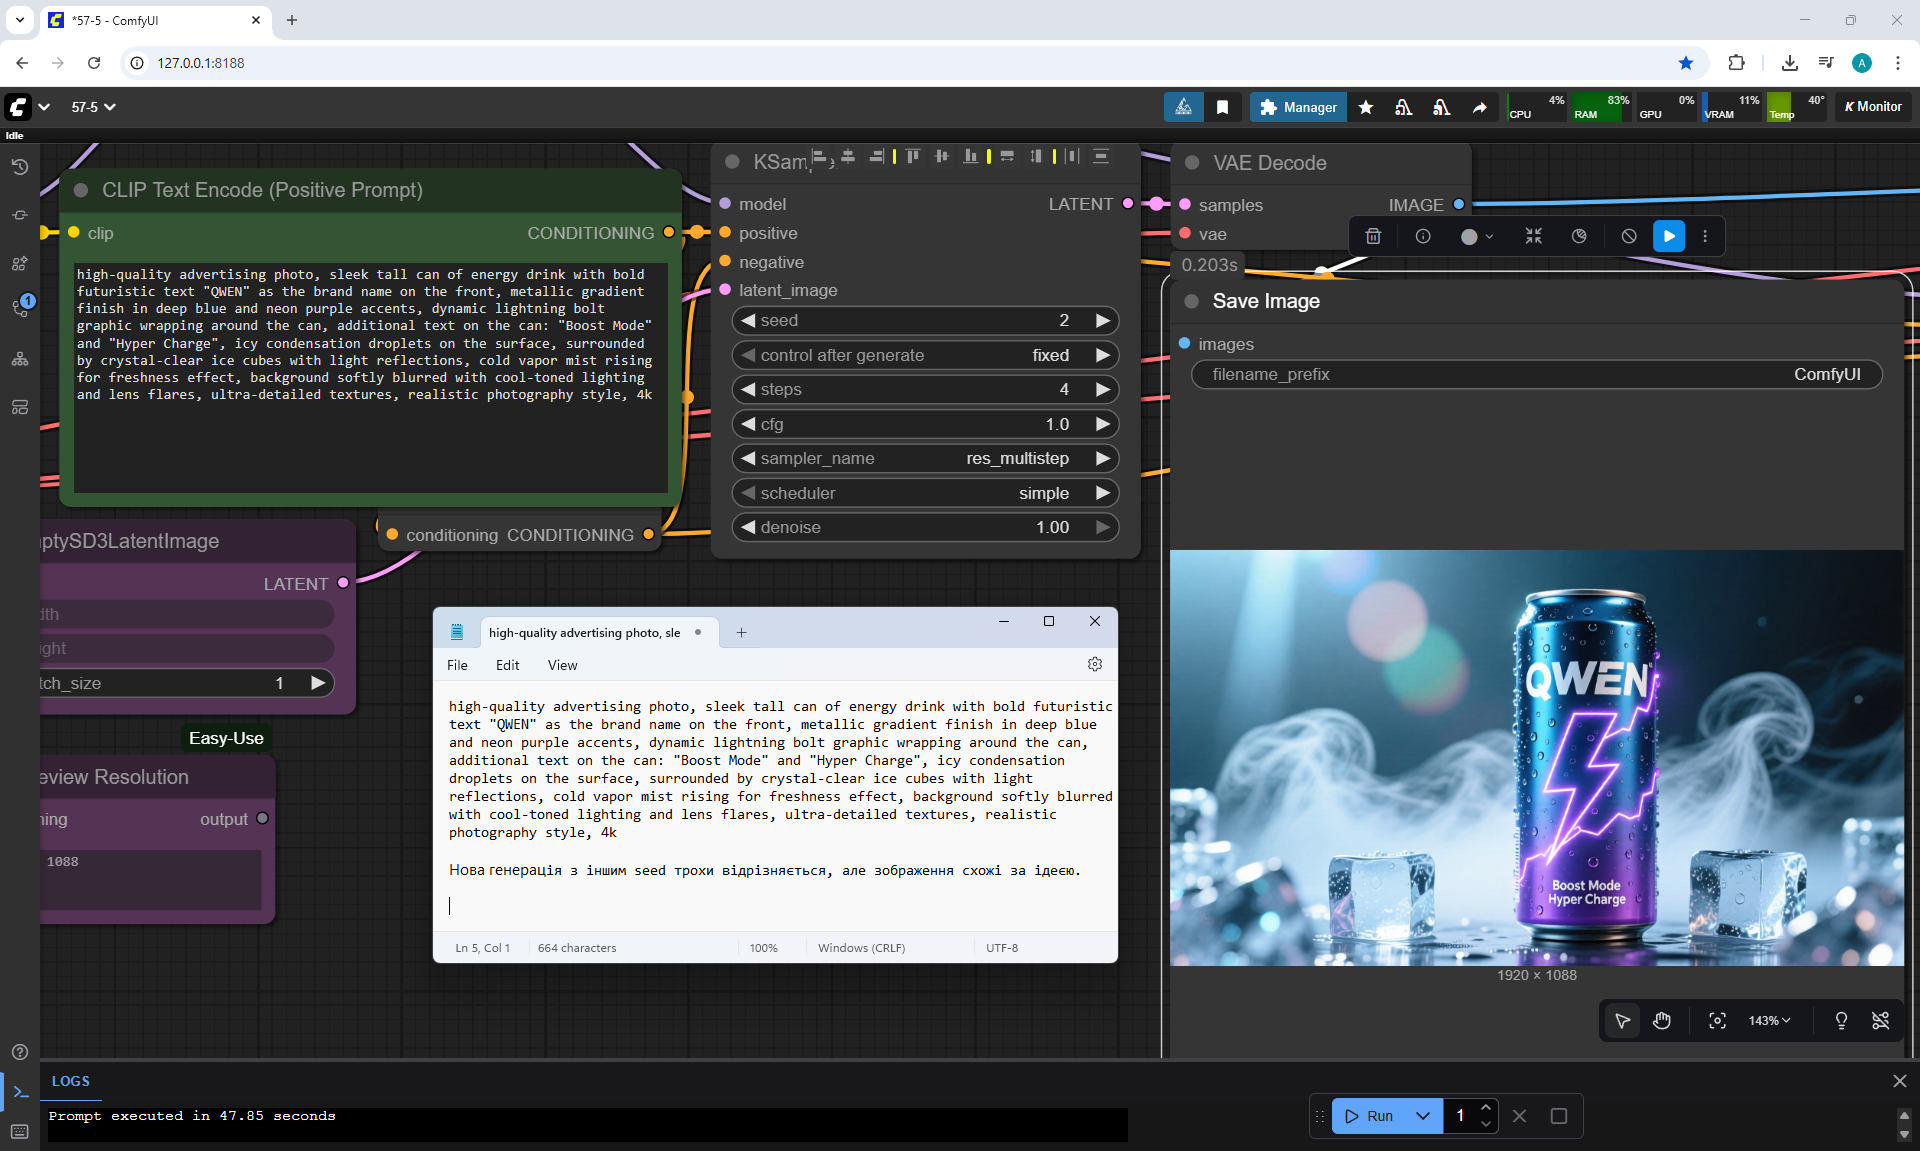This screenshot has width=1920, height=1151.
Task: Select the LOGS tab
Action: [x=71, y=1081]
